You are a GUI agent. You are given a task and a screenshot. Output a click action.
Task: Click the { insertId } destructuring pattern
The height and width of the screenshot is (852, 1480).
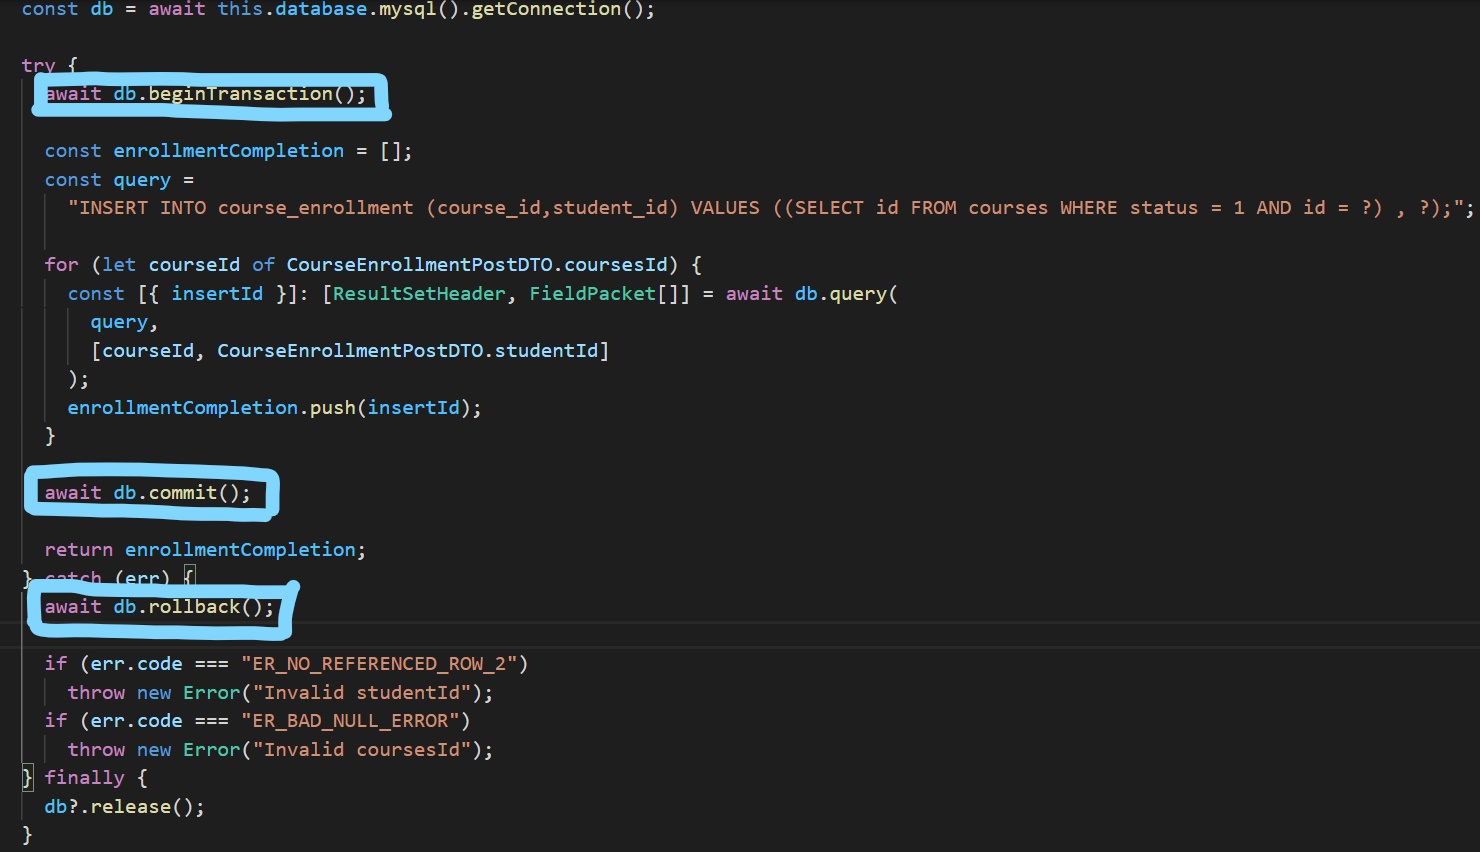pyautogui.click(x=217, y=294)
